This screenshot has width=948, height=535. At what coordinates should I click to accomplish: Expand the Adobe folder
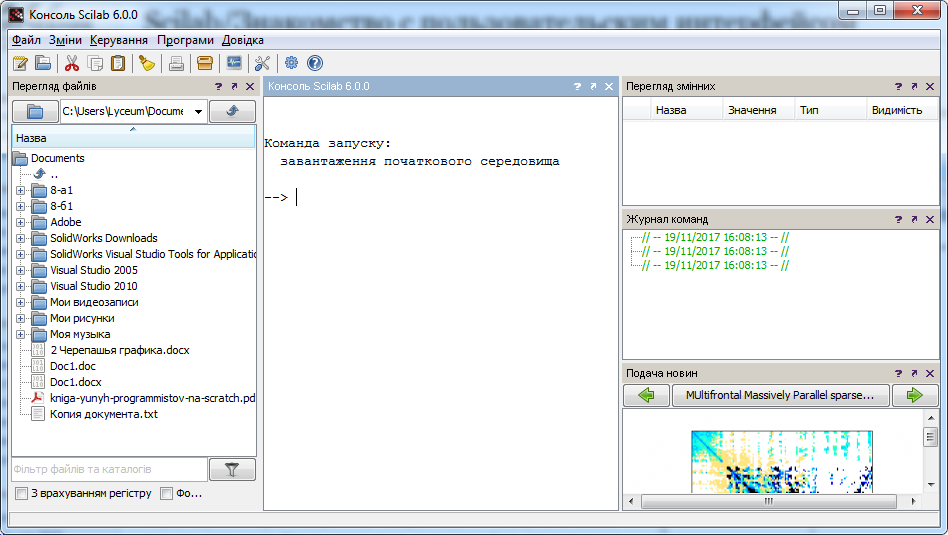tap(21, 222)
